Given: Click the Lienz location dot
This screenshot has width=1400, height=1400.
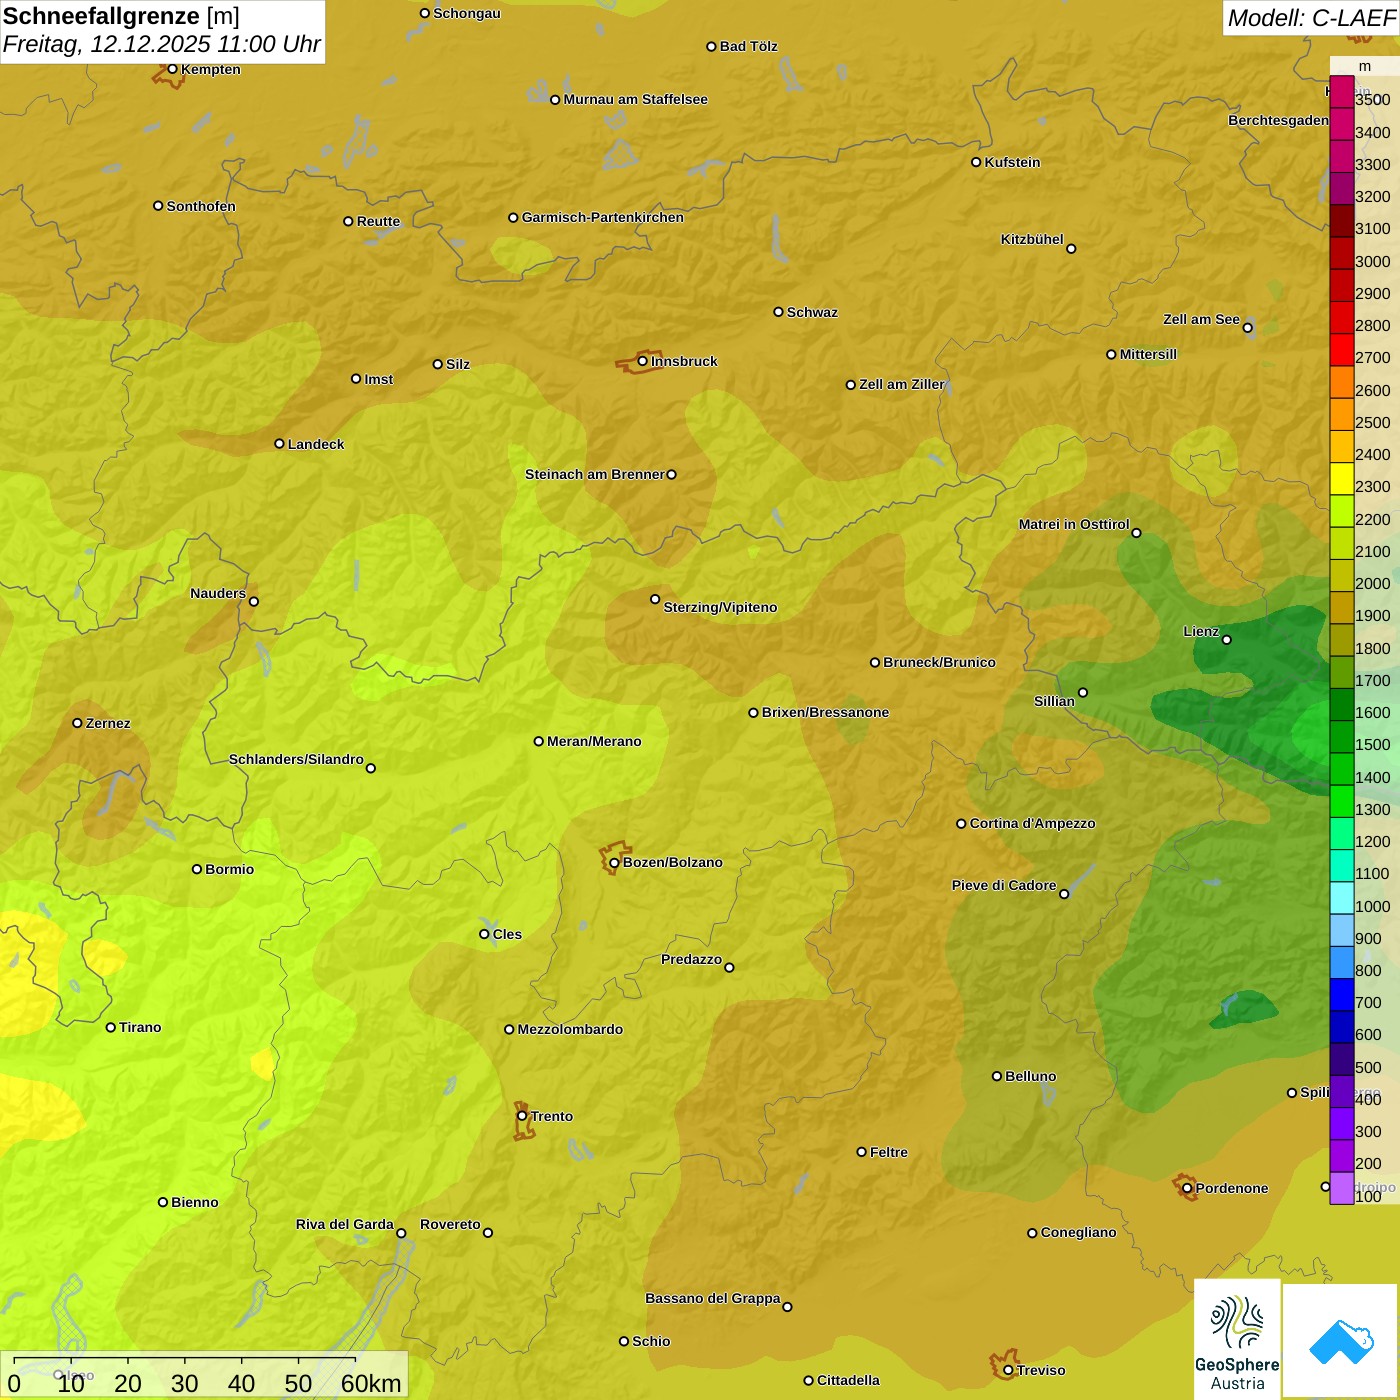Looking at the screenshot, I should tap(1227, 639).
